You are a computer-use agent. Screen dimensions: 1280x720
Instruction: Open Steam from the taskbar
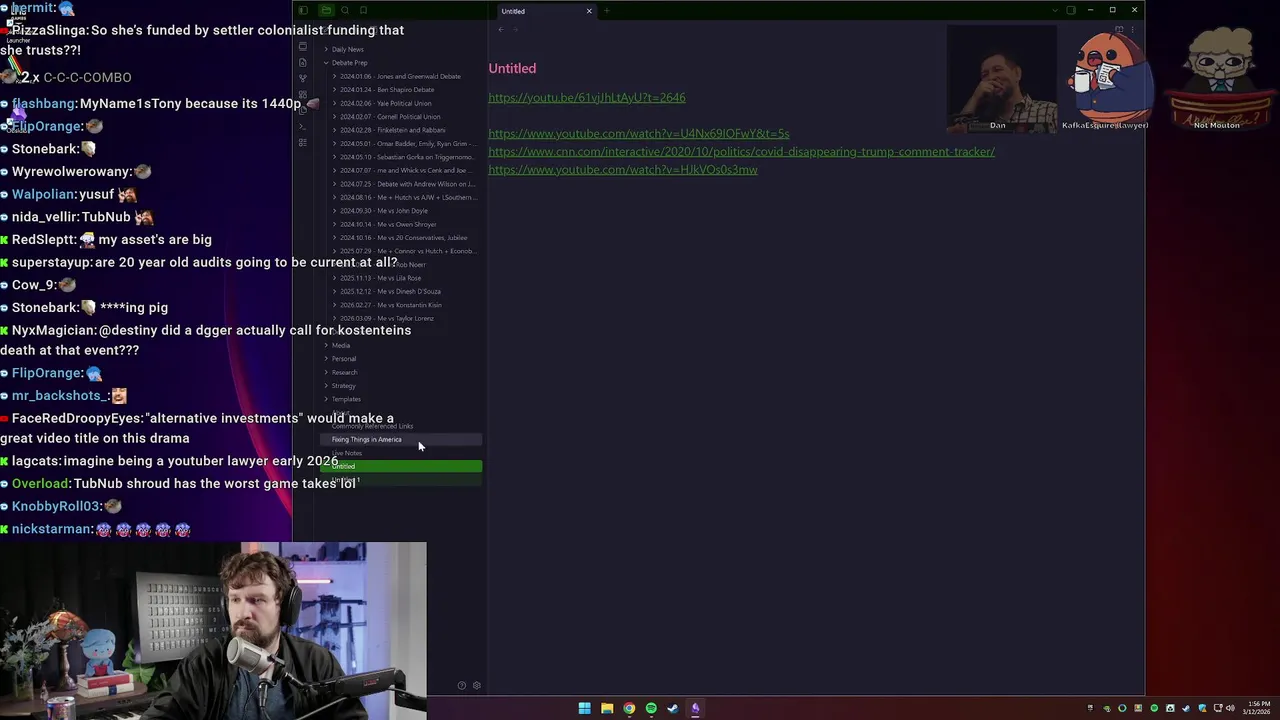pos(673,709)
